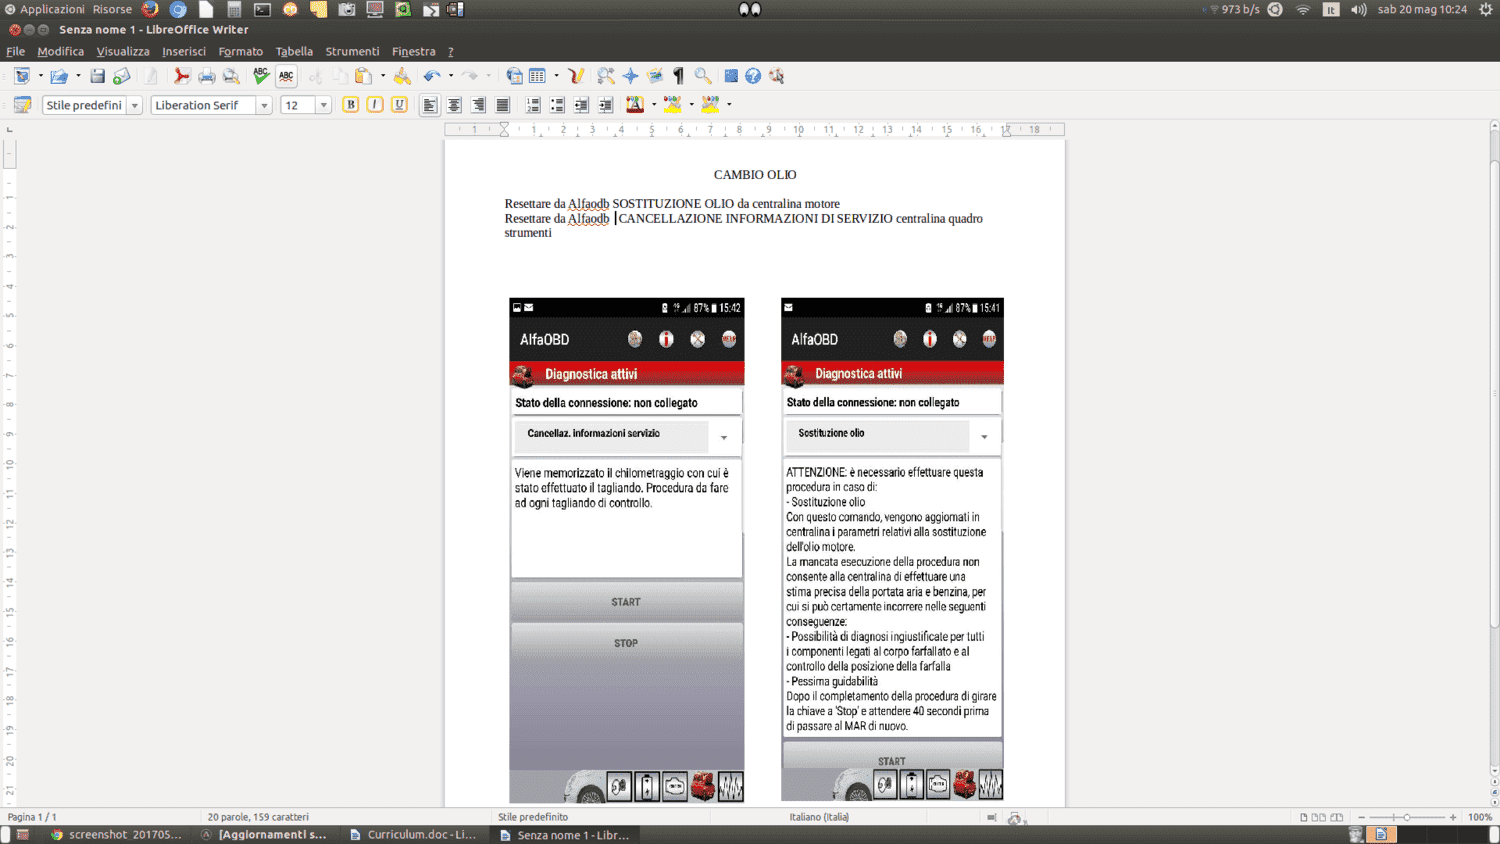The width and height of the screenshot is (1500, 844).
Task: Center the paragraph text
Action: 454,105
